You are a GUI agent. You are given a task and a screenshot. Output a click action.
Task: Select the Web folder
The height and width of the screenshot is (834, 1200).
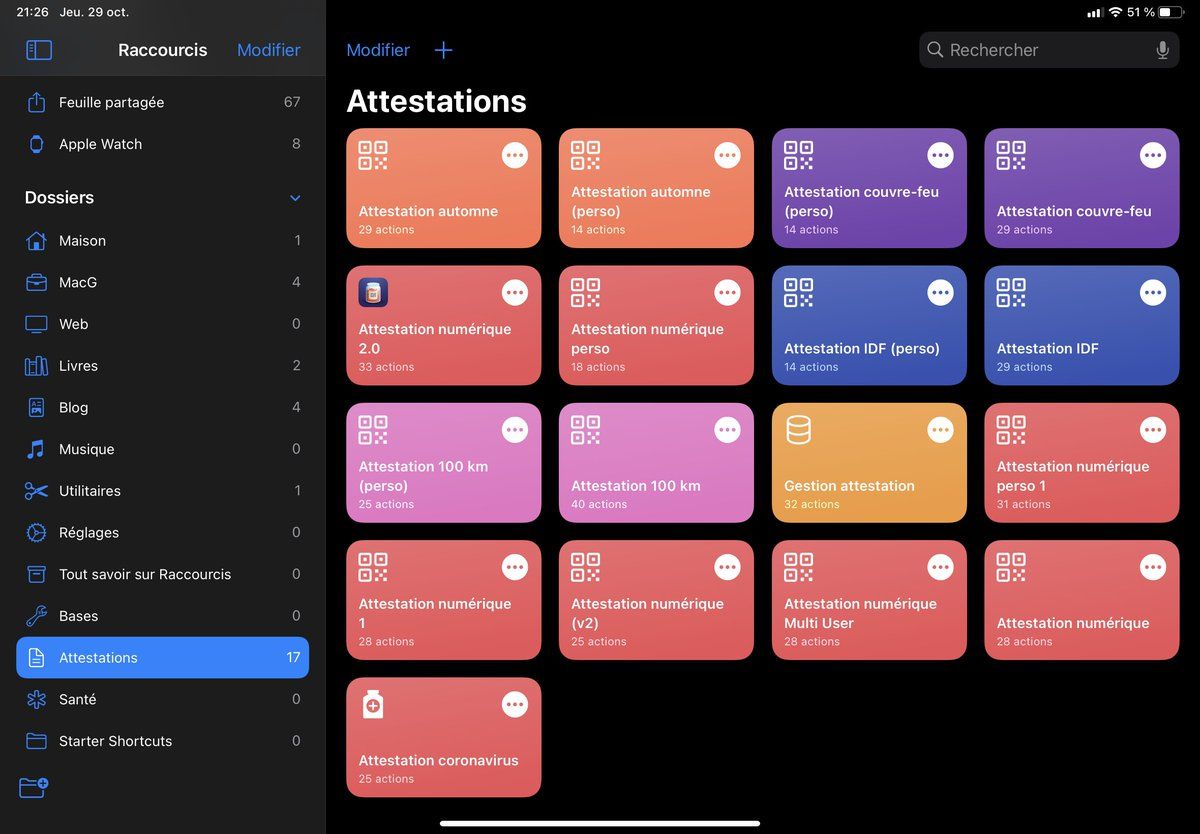pos(163,324)
